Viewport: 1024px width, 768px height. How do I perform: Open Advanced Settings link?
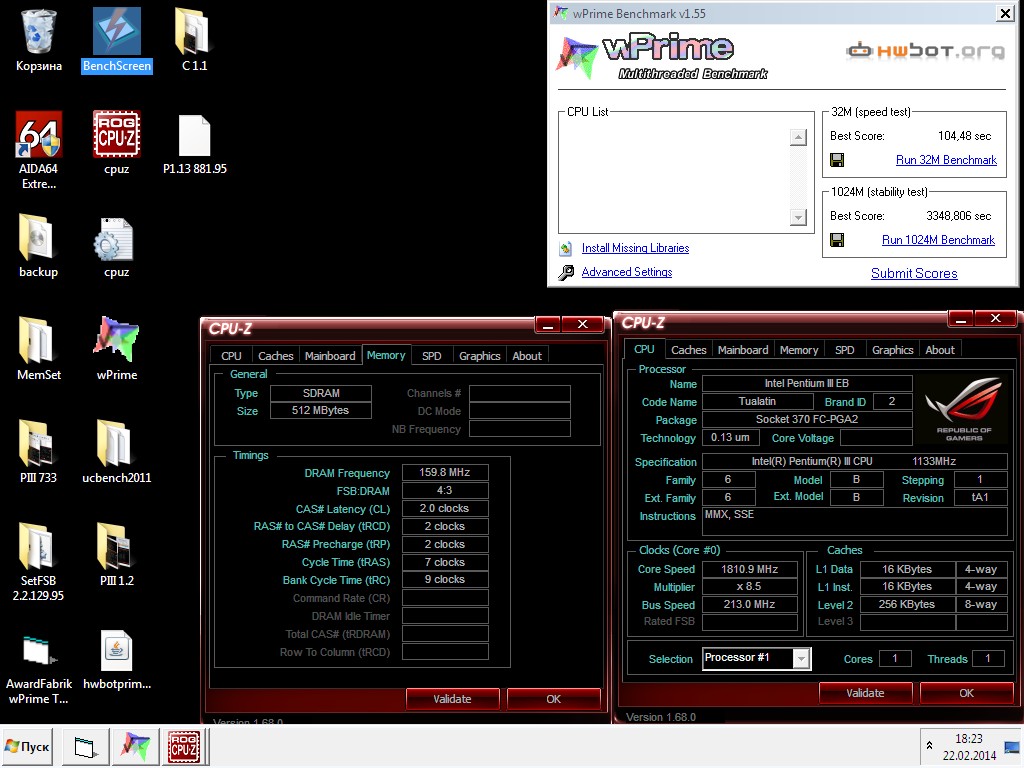(626, 272)
